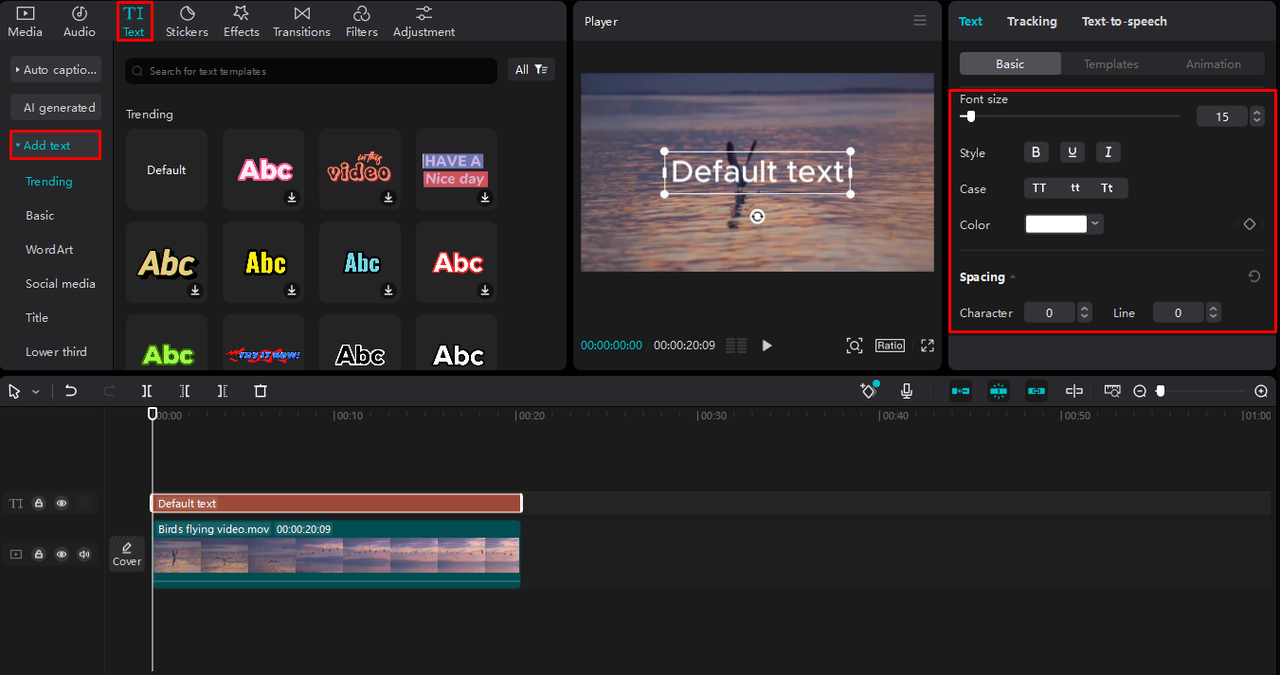This screenshot has width=1280, height=675.
Task: Lock the video track
Action: pos(39,554)
